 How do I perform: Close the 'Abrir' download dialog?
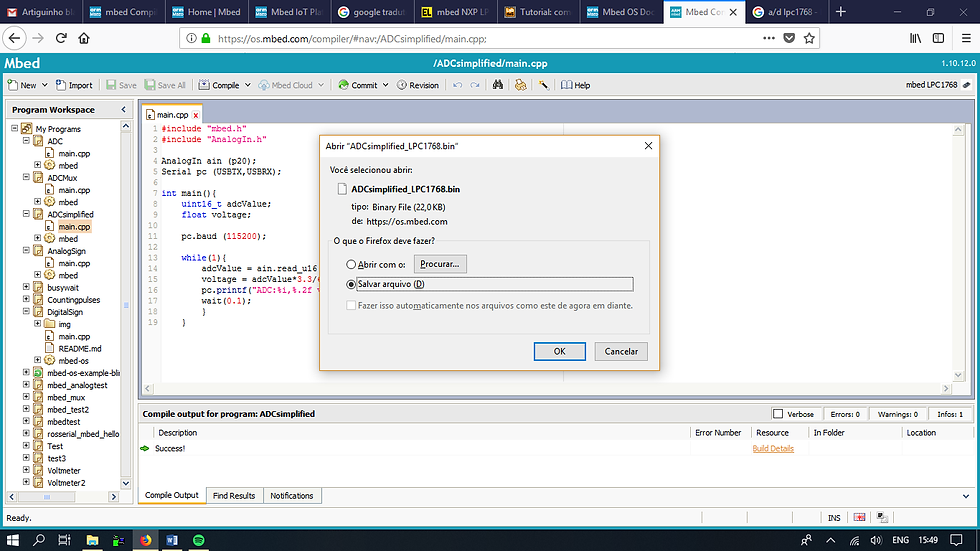coord(648,146)
